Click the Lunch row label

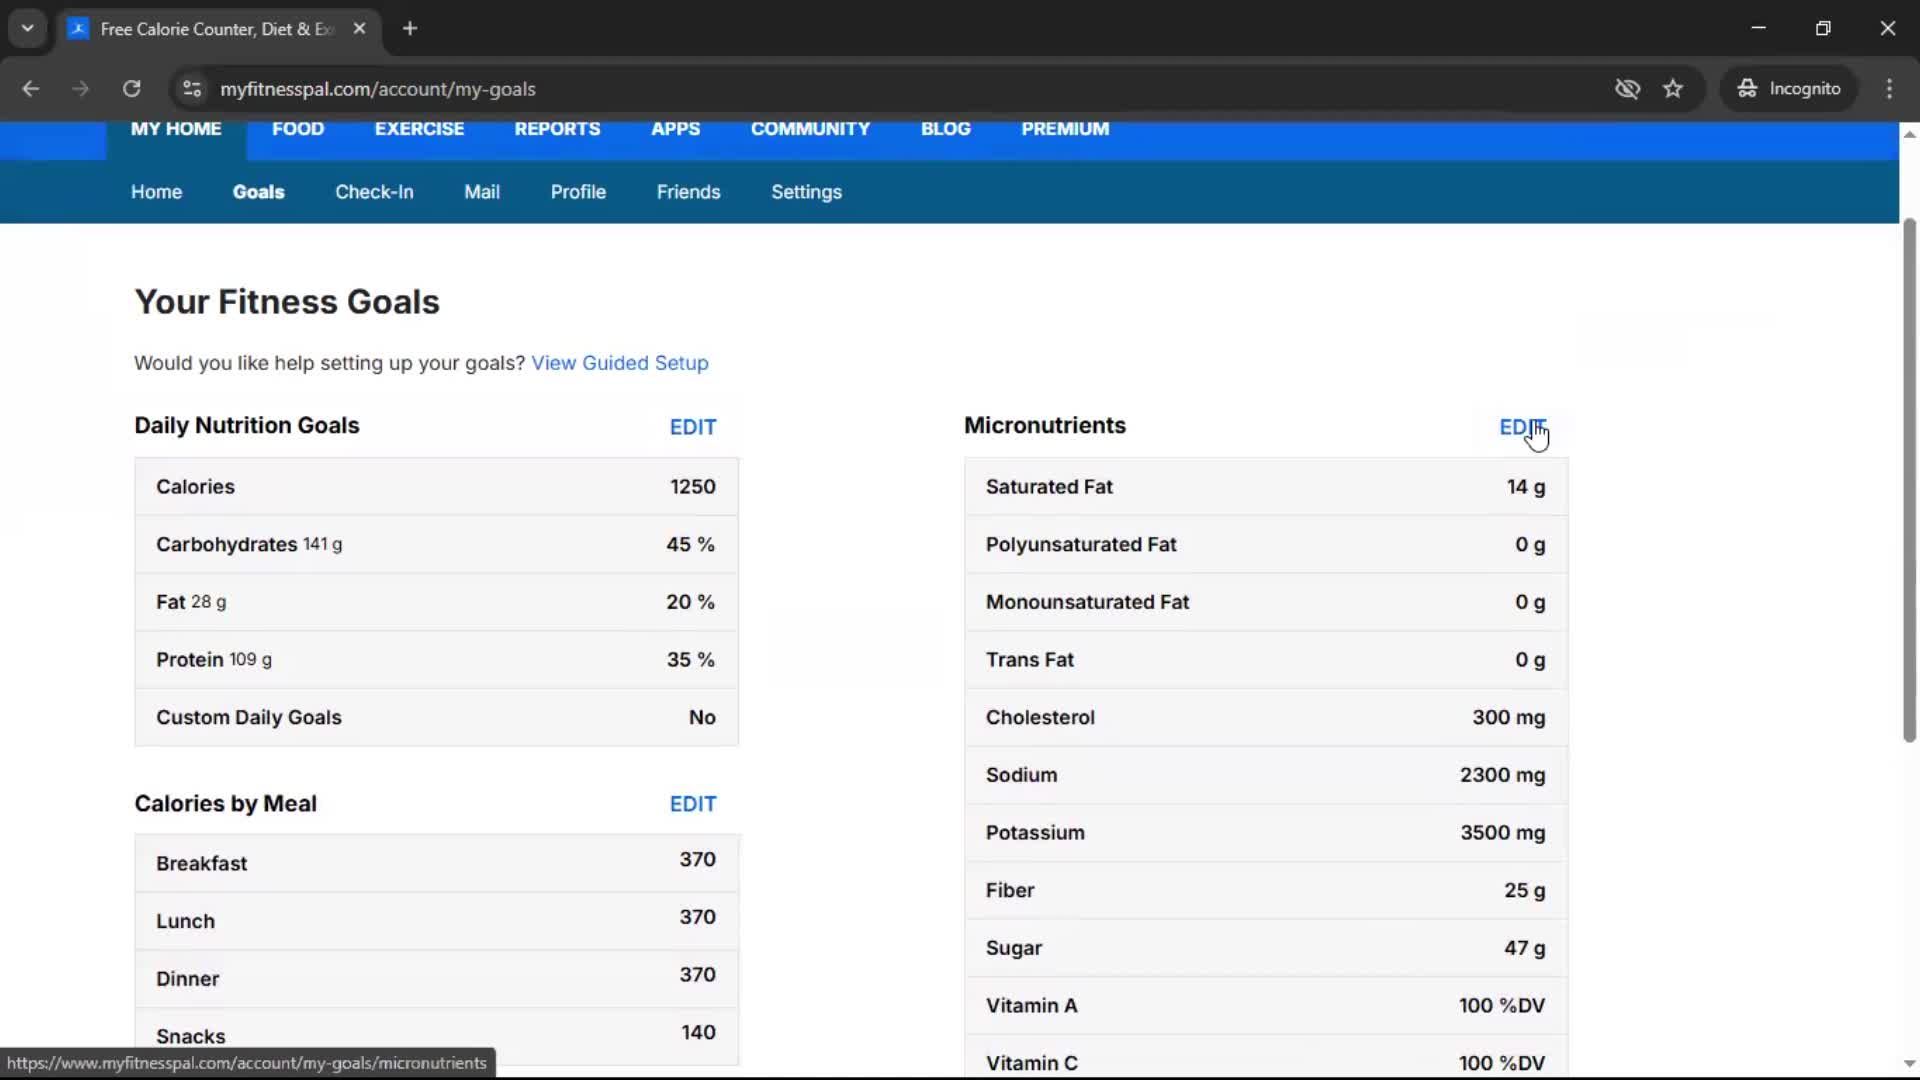(185, 921)
